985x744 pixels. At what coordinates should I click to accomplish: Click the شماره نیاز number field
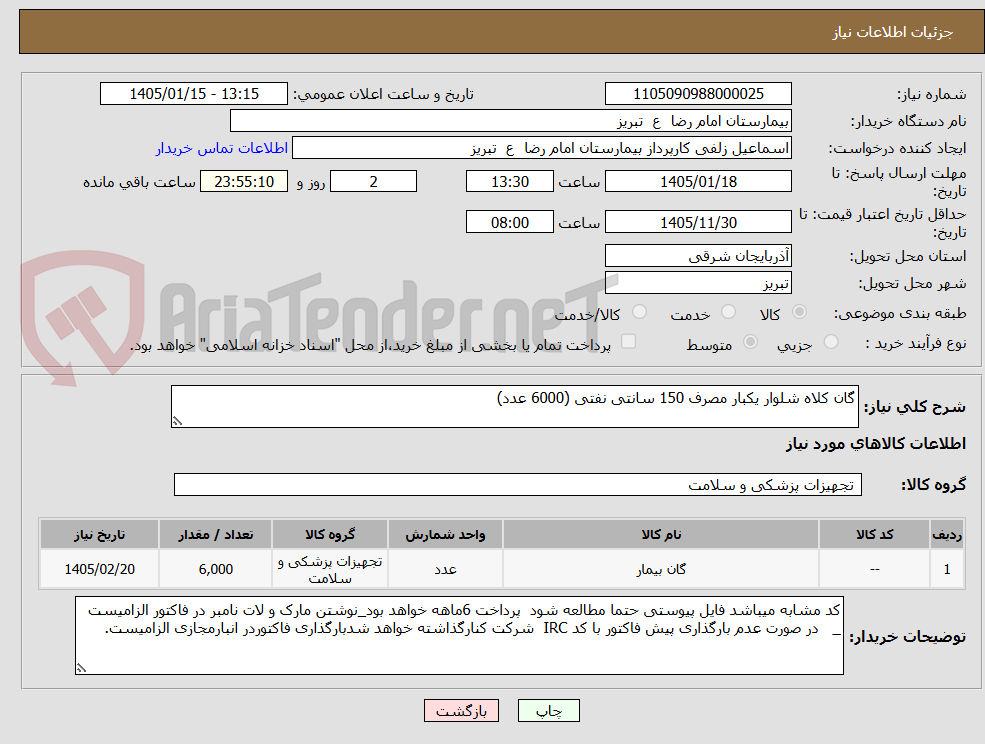pyautogui.click(x=698, y=94)
